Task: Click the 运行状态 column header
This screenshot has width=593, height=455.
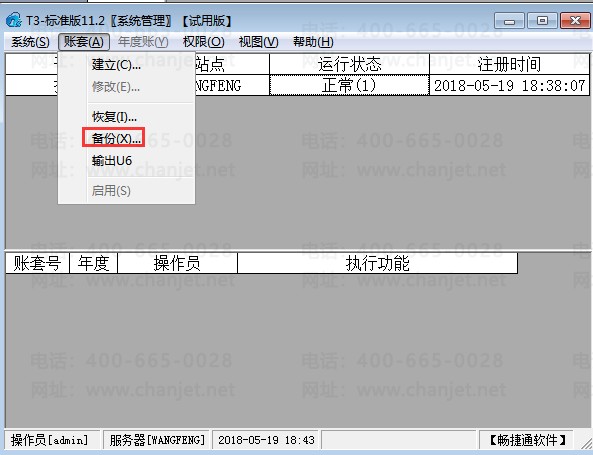Action: (349, 64)
